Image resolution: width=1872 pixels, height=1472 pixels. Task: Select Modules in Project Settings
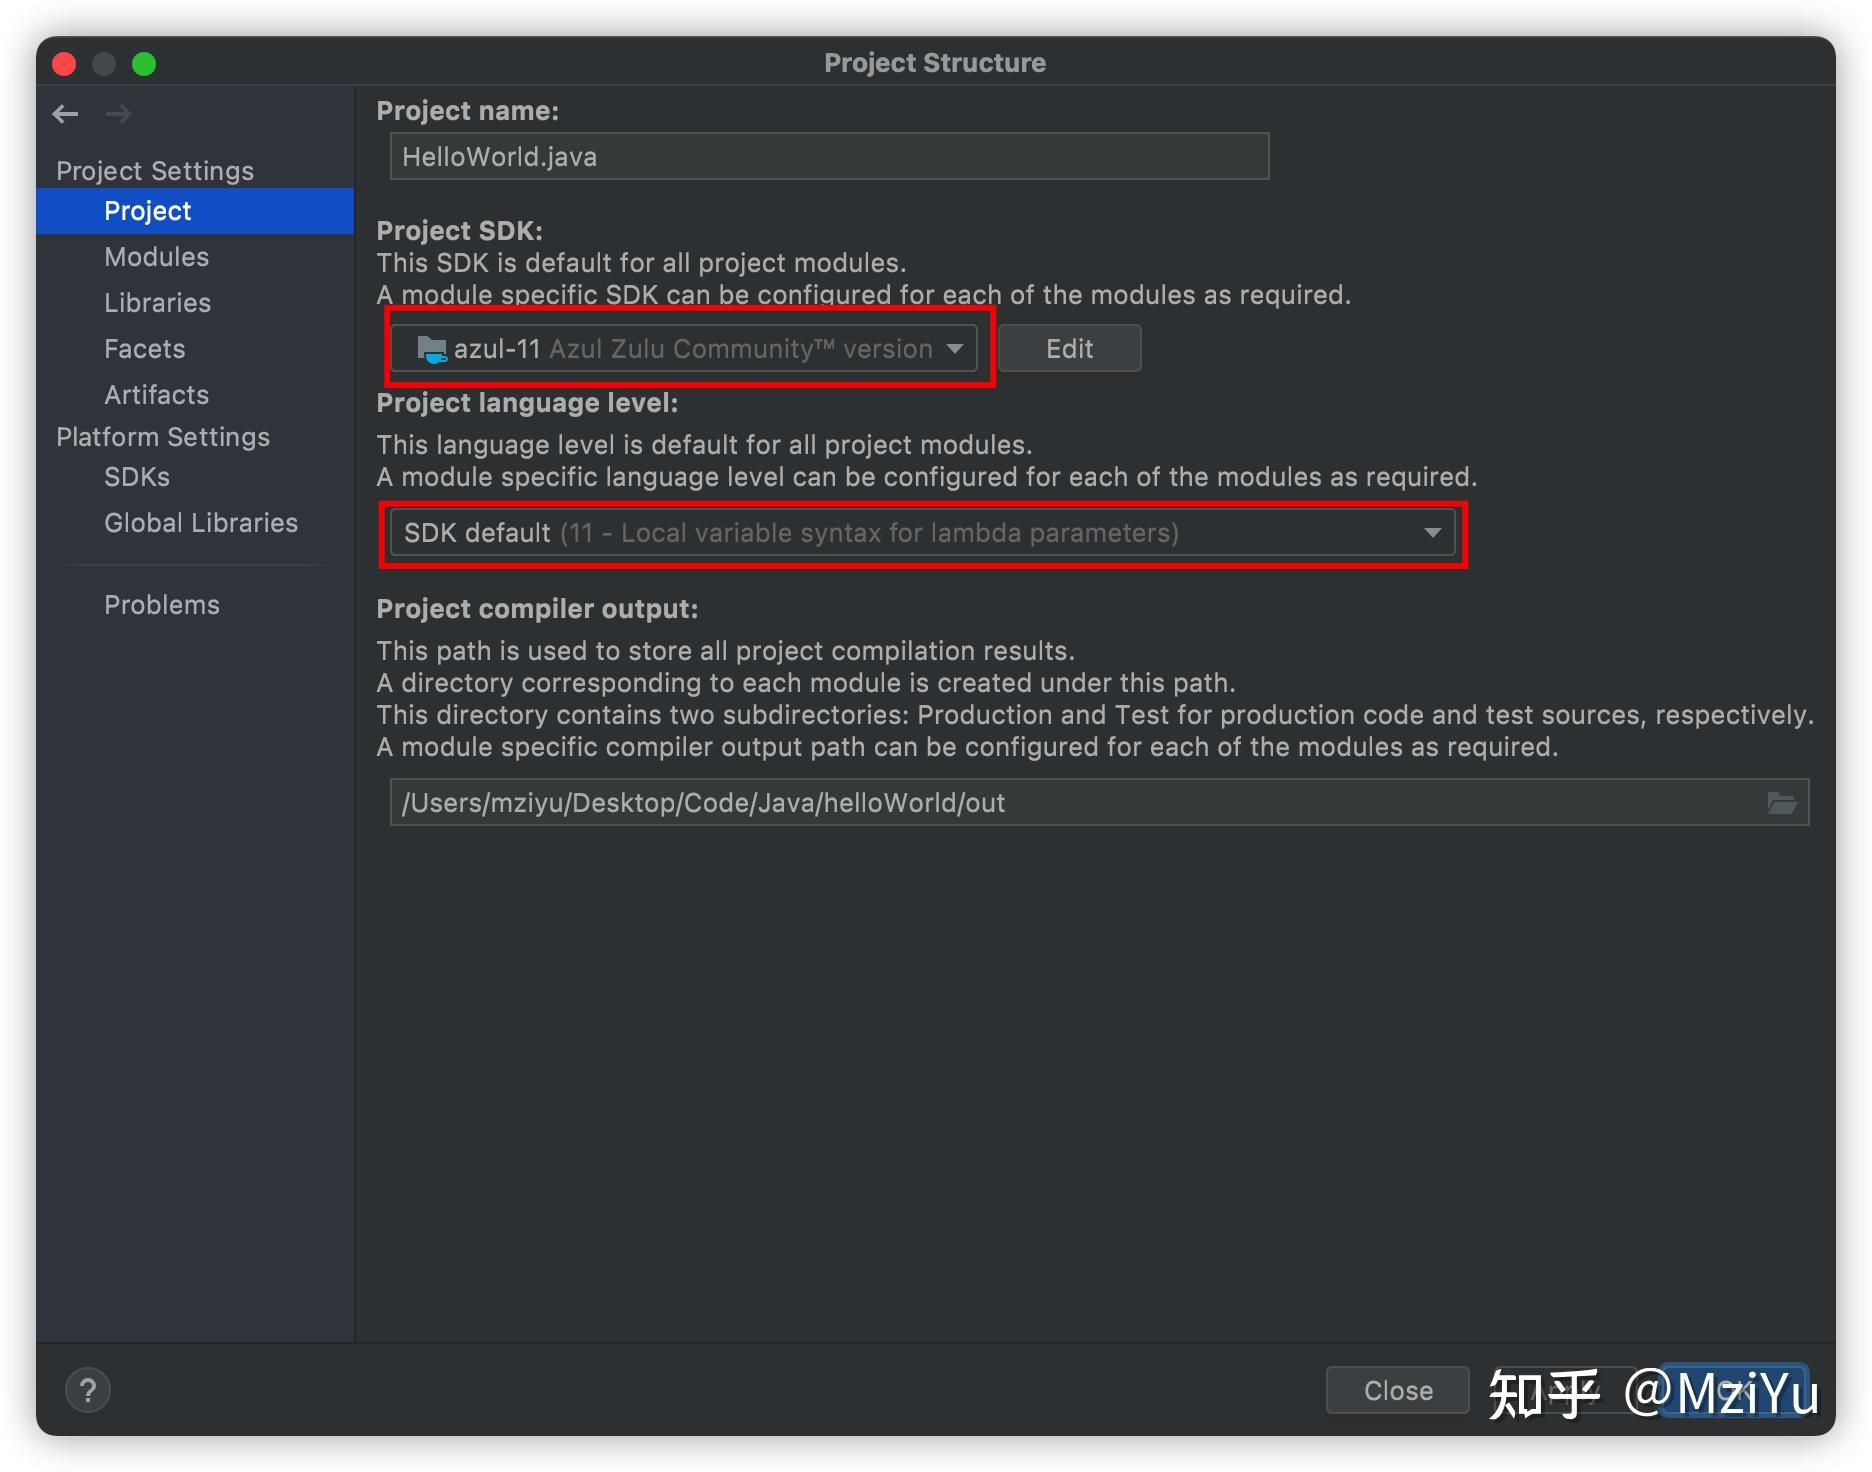pyautogui.click(x=157, y=257)
